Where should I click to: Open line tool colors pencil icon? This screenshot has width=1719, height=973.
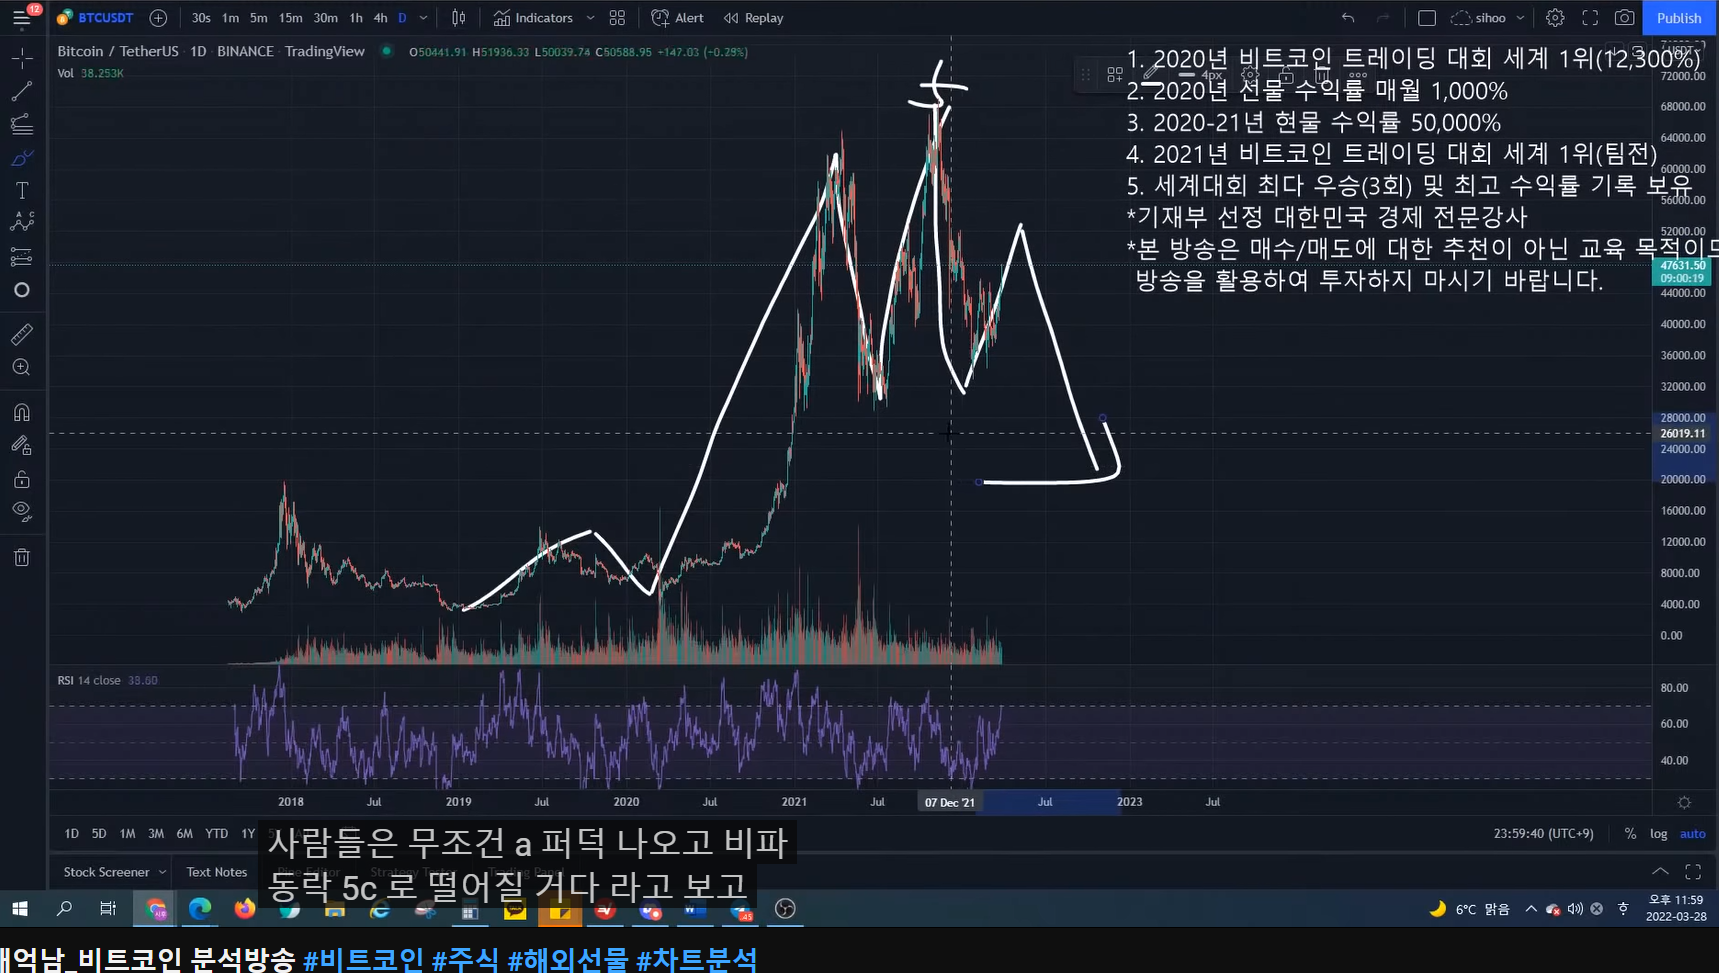(x=1151, y=74)
